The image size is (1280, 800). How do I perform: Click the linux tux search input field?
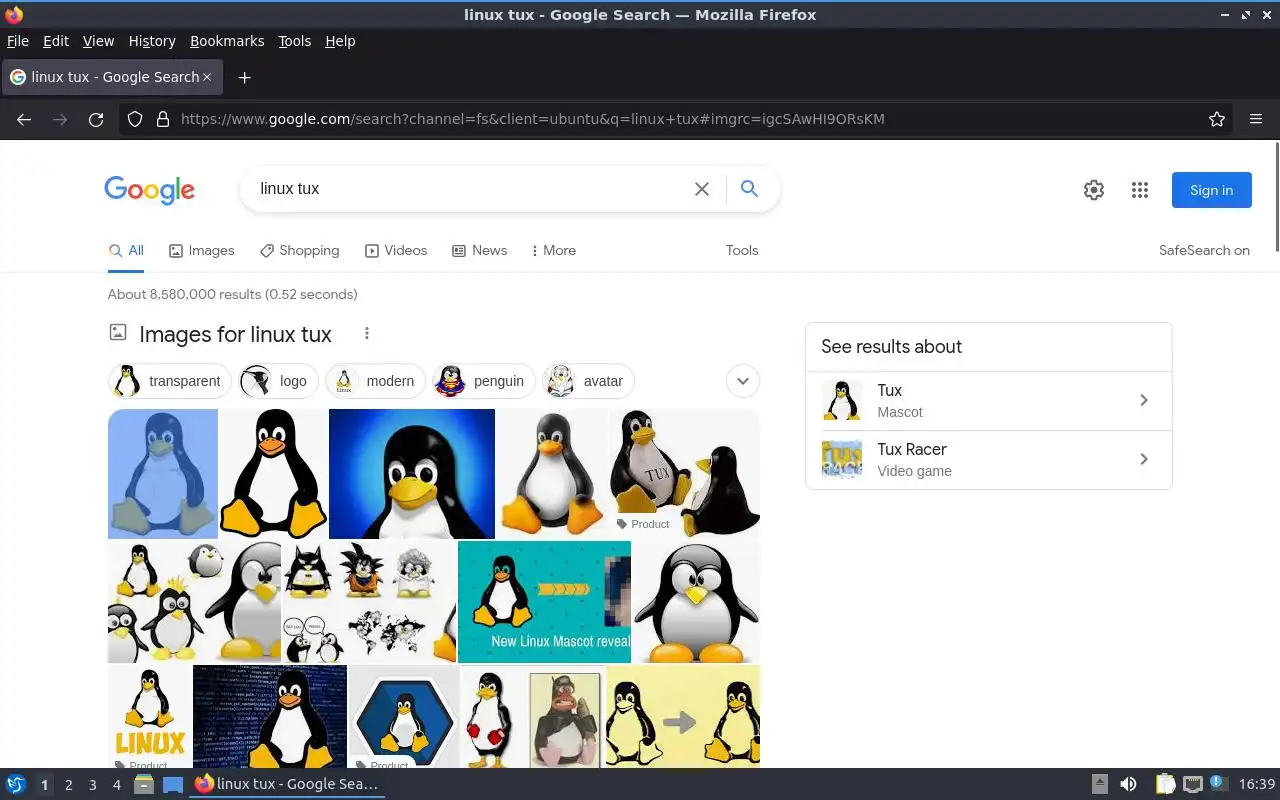click(470, 188)
